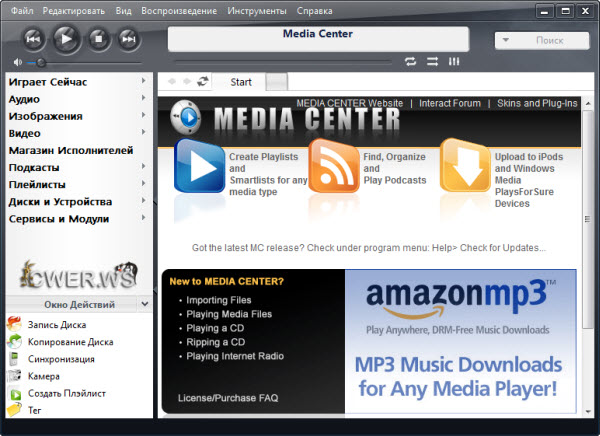
Task: Click the Create Playlists and Smartlists text
Action: click(268, 174)
